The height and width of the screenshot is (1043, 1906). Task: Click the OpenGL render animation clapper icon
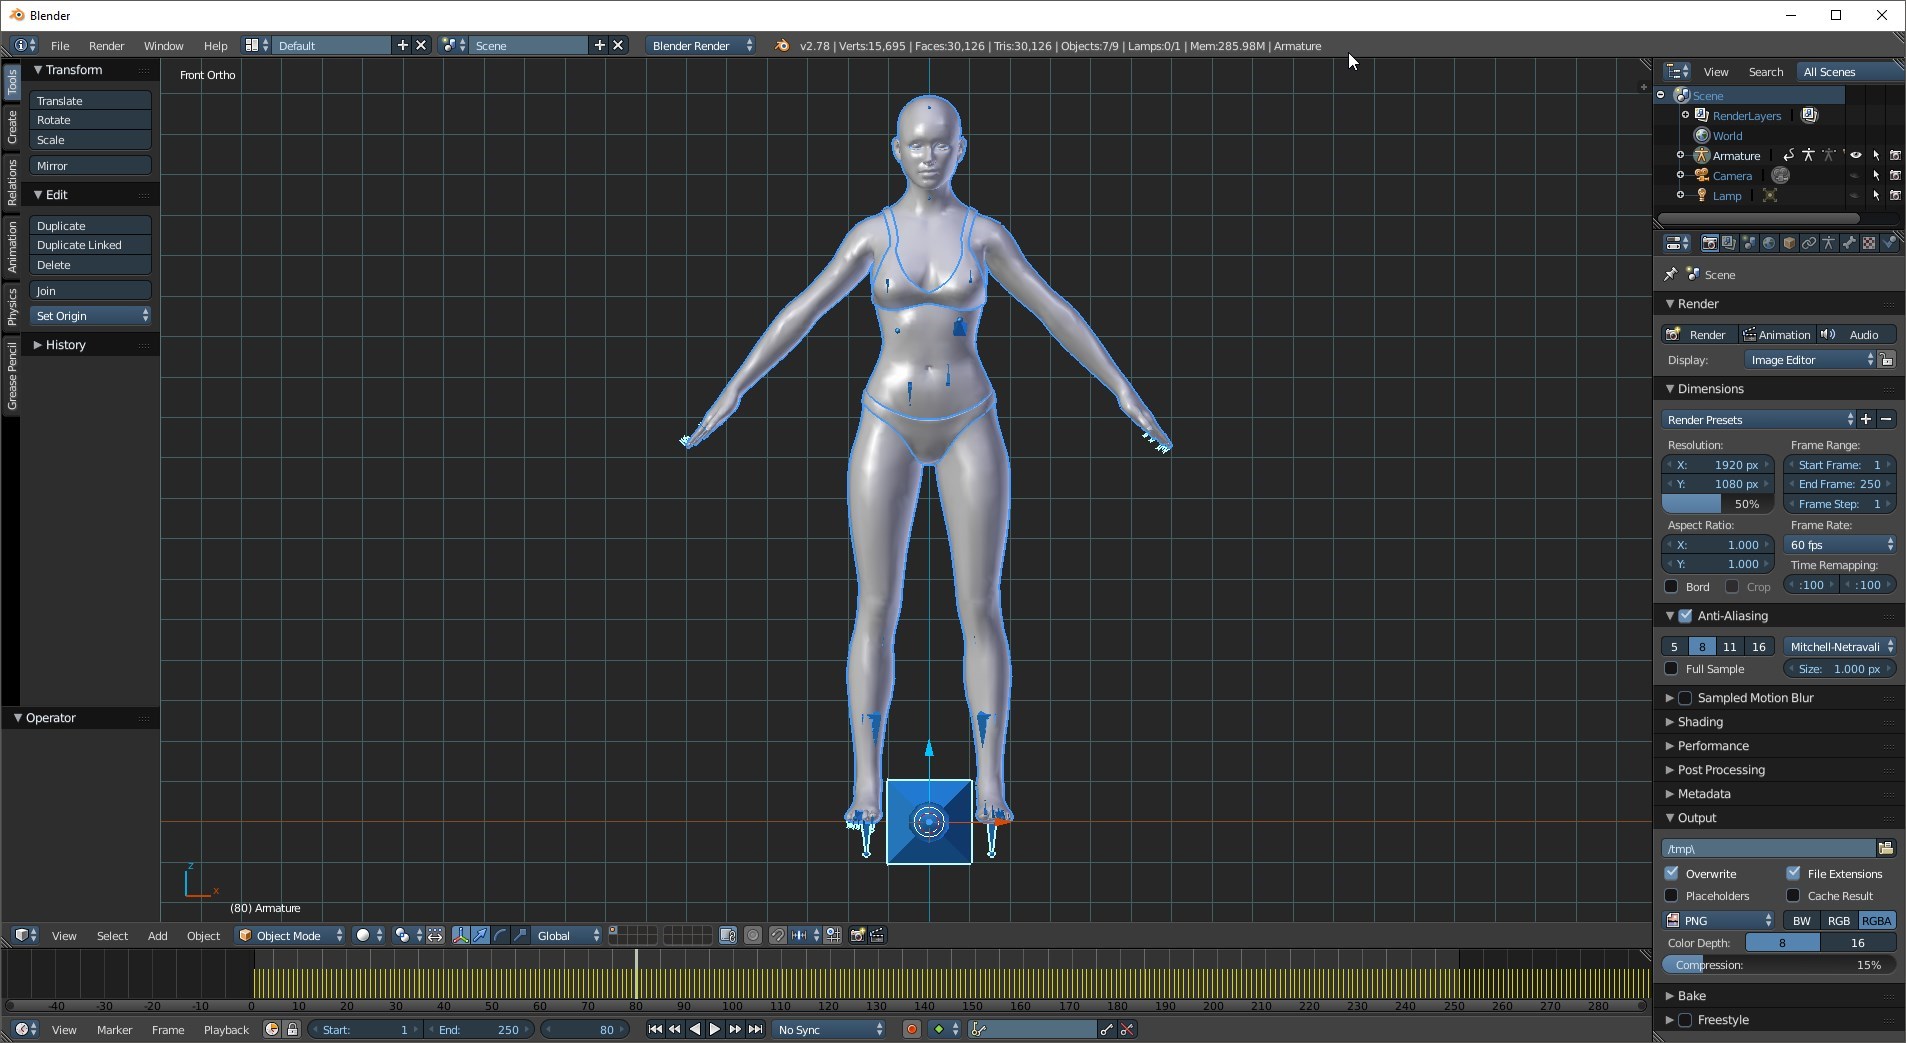[877, 935]
